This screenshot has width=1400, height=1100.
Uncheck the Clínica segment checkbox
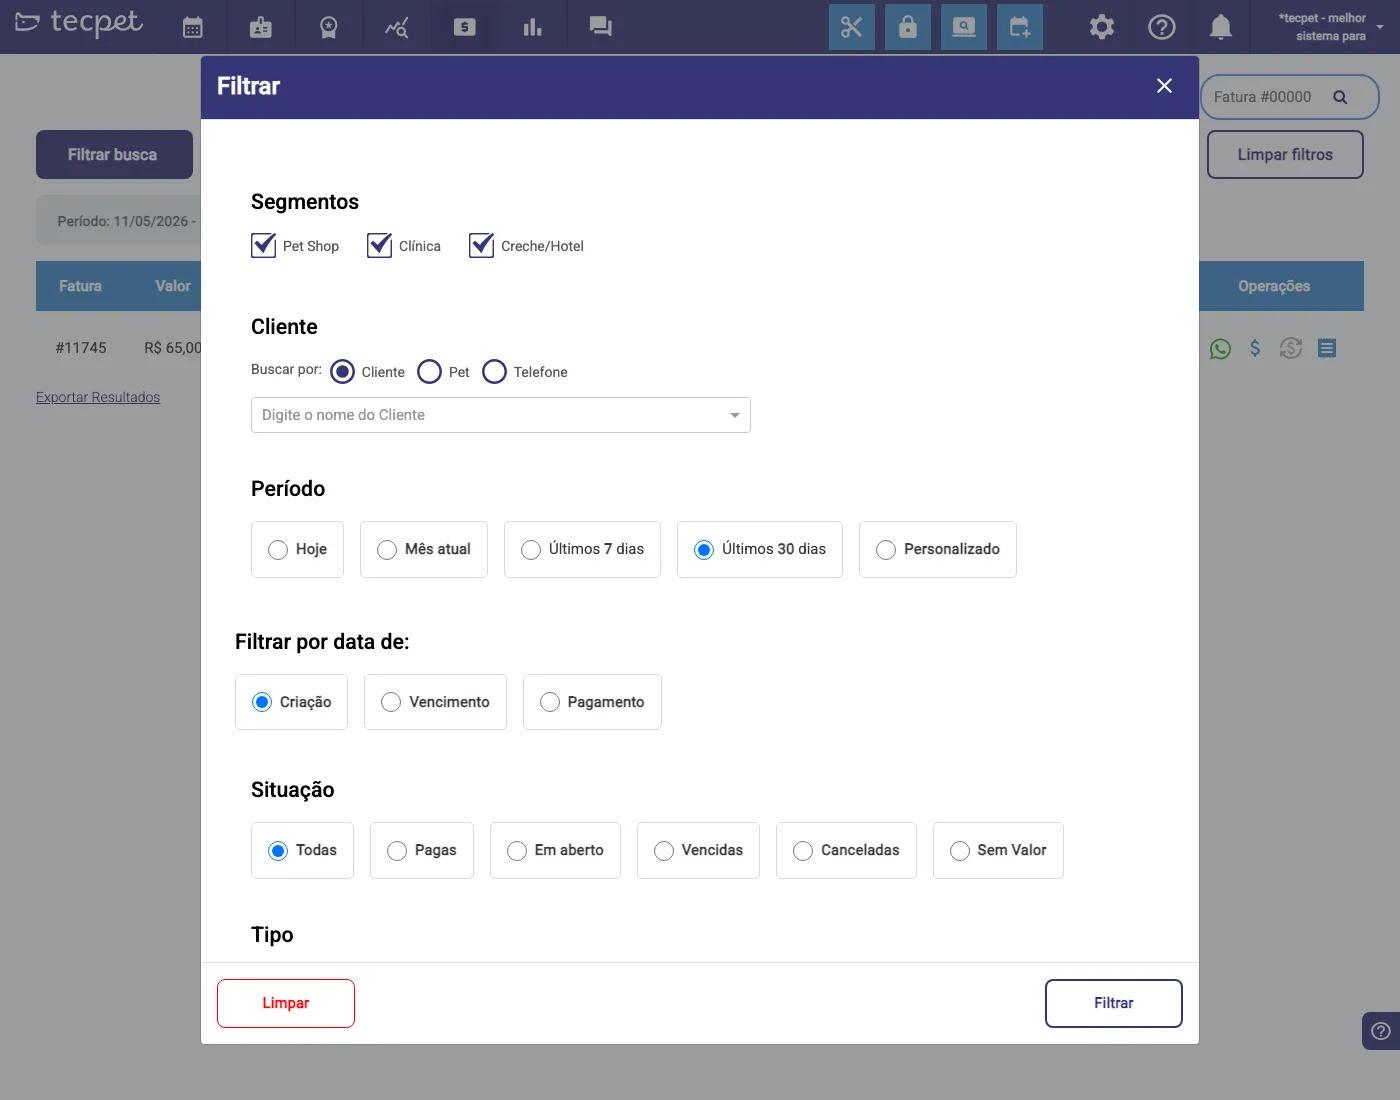[379, 245]
